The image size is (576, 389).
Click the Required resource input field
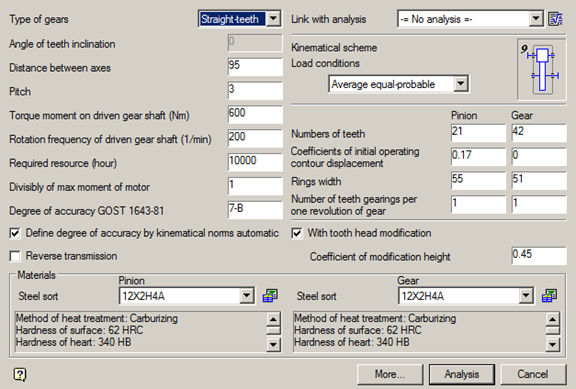pos(255,162)
